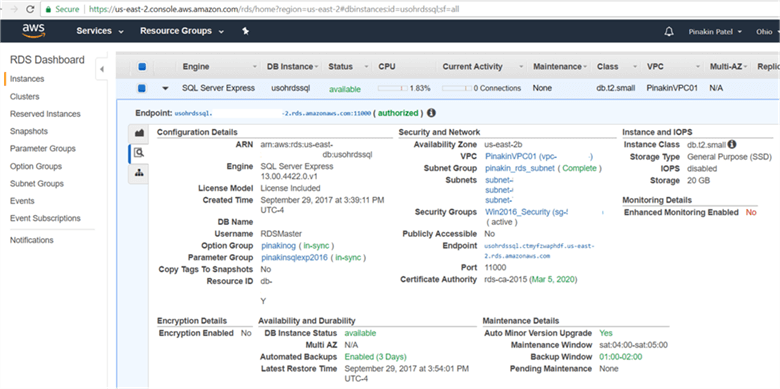The height and width of the screenshot is (389, 780).
Task: Open the topology tree tab icon
Action: (139, 173)
